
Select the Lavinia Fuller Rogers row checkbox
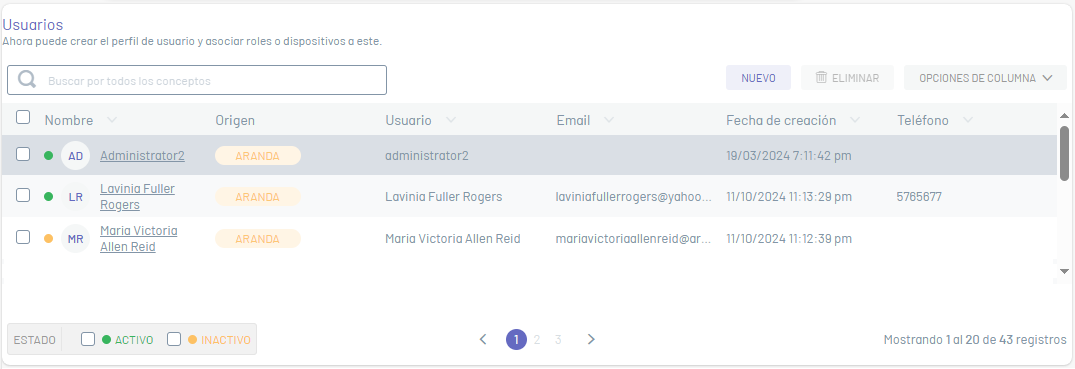pos(23,195)
